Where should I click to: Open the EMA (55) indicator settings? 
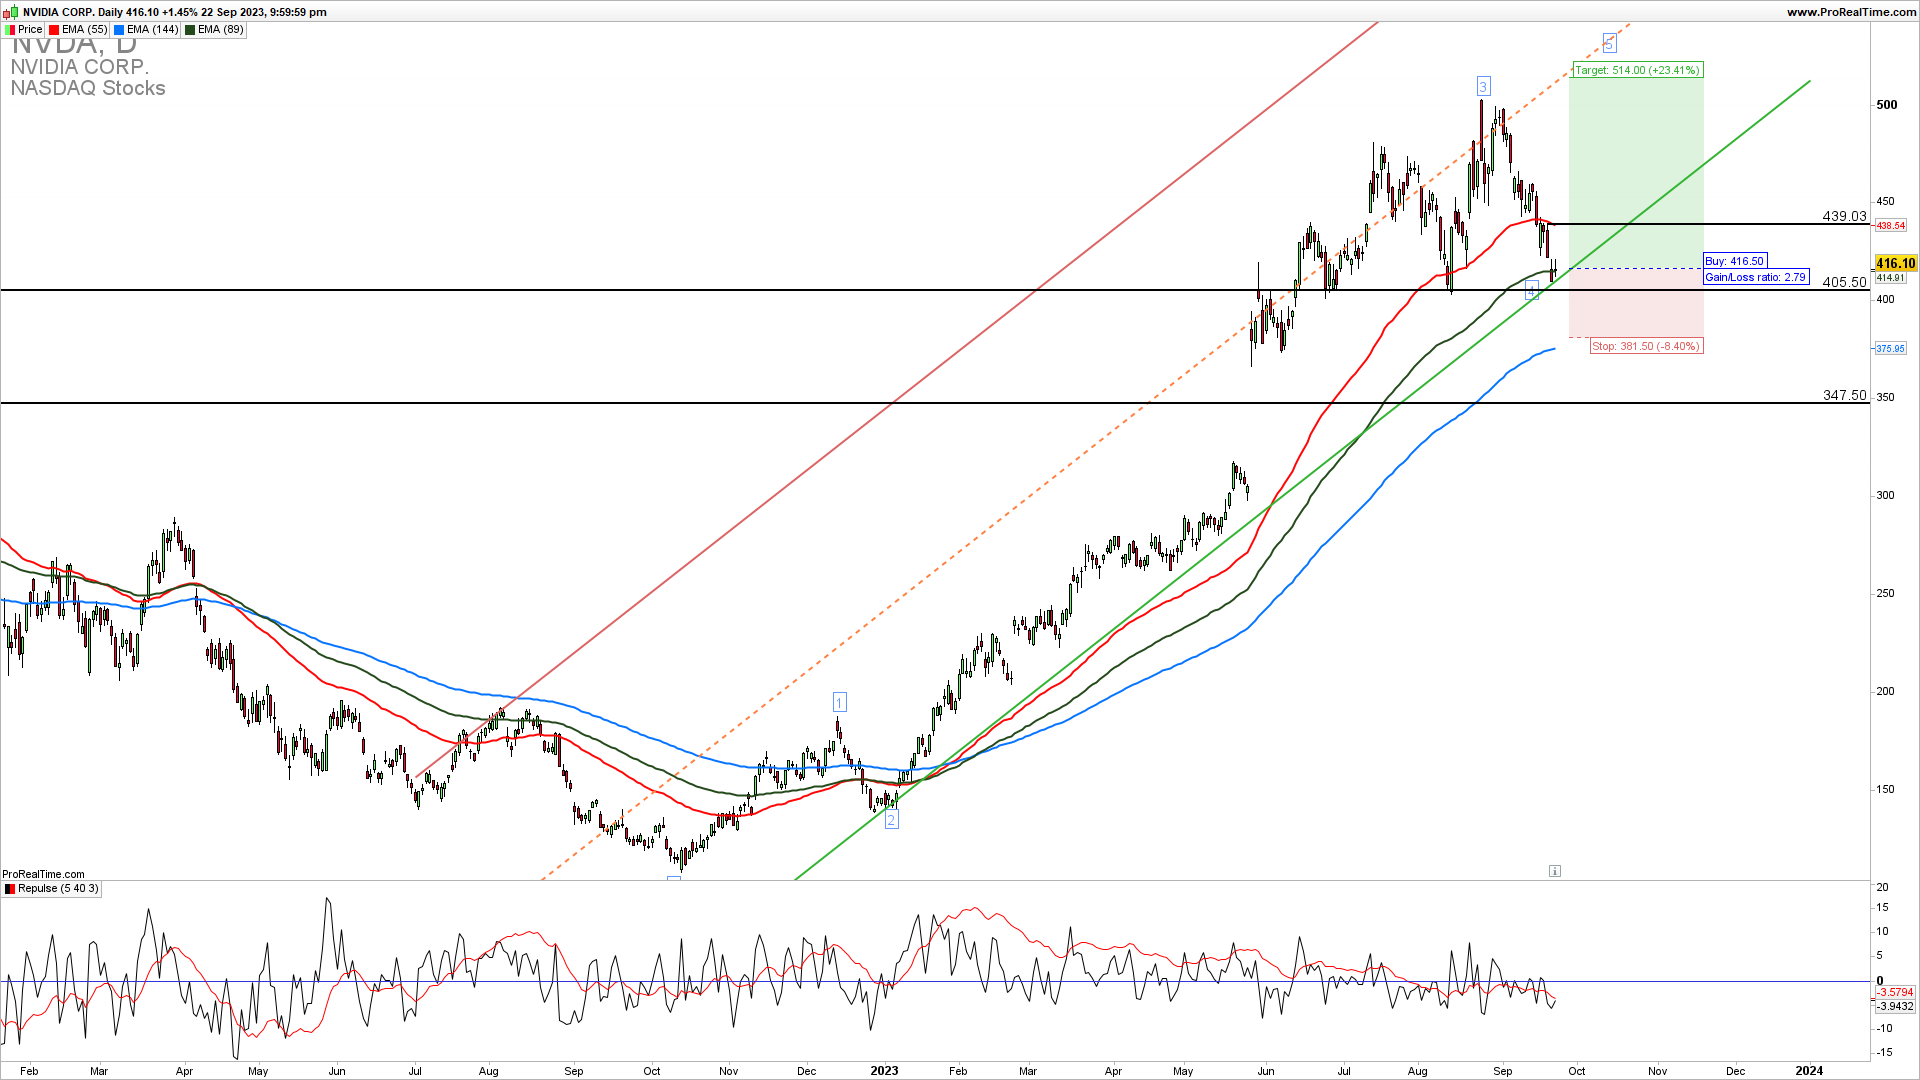78,30
